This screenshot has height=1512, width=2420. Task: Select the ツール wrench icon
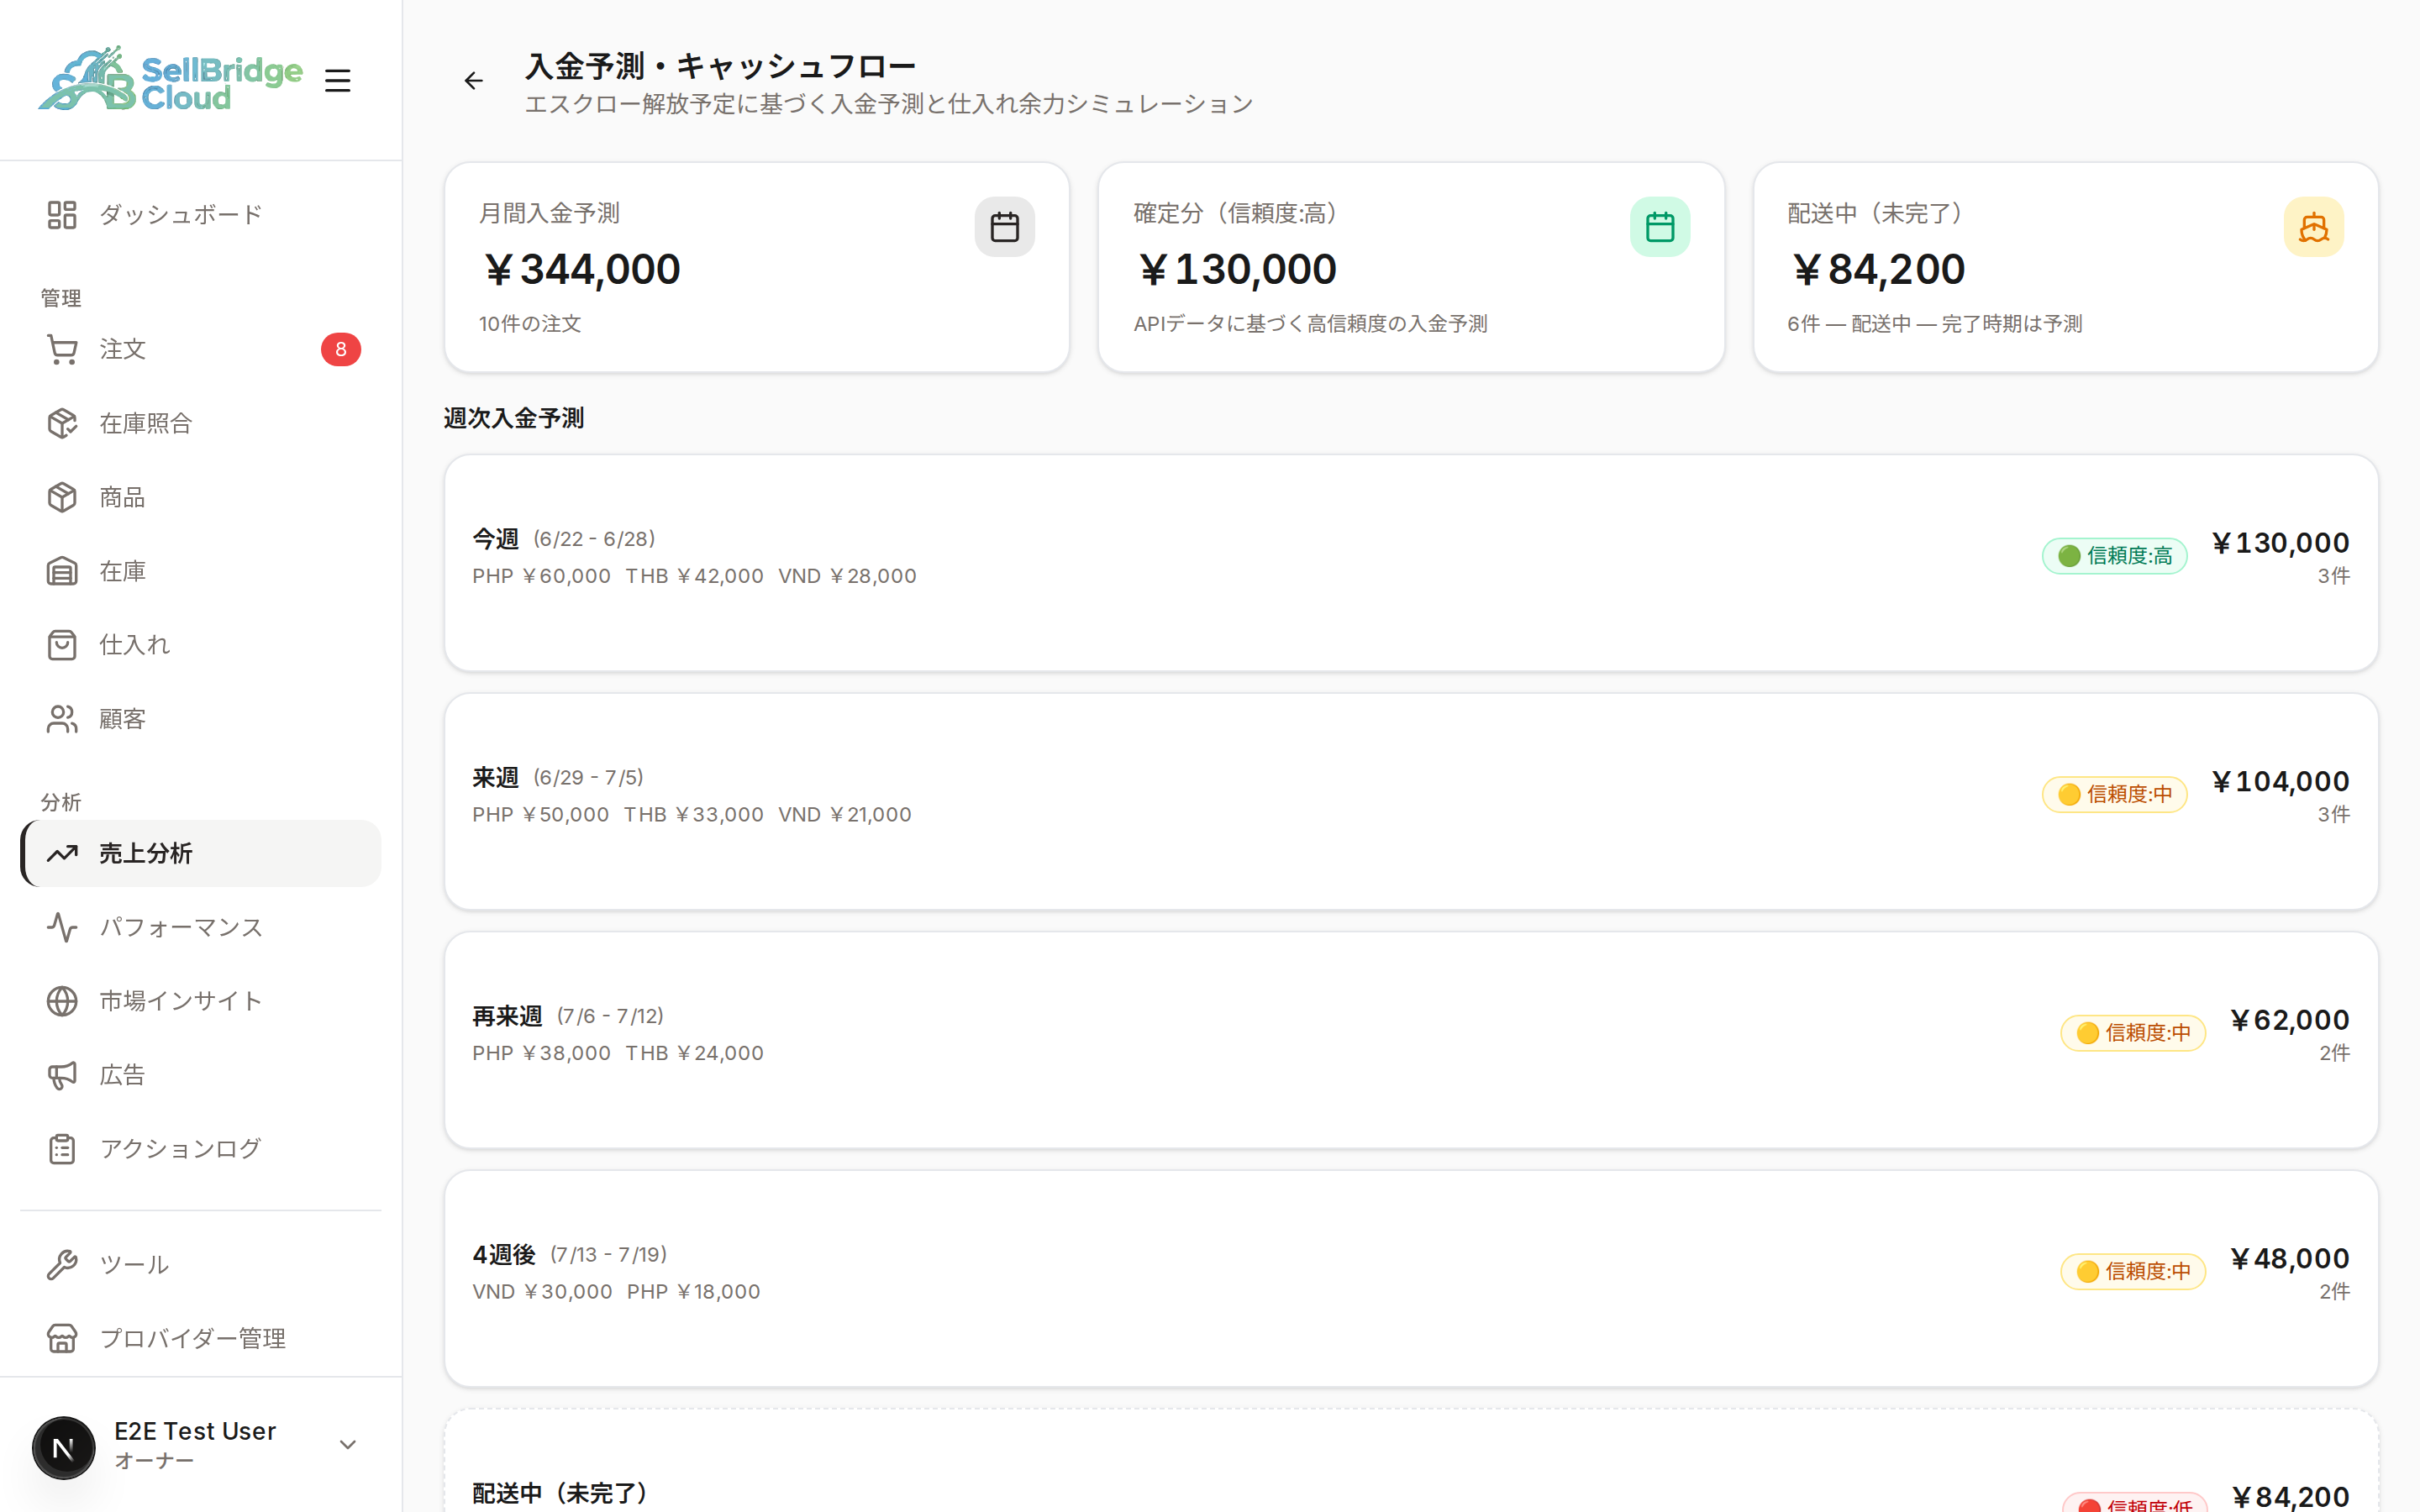62,1264
